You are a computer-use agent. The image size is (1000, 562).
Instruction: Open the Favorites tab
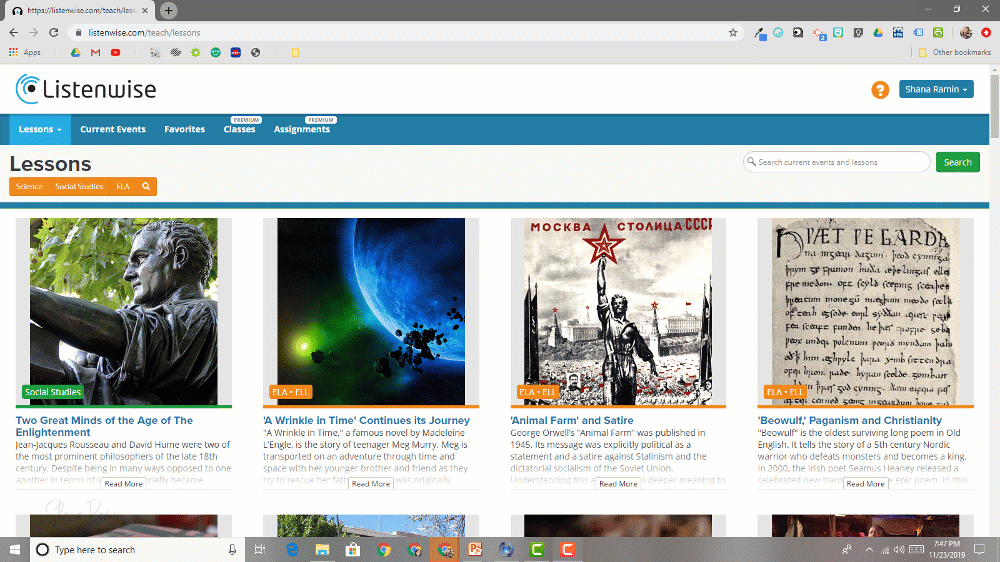point(184,129)
